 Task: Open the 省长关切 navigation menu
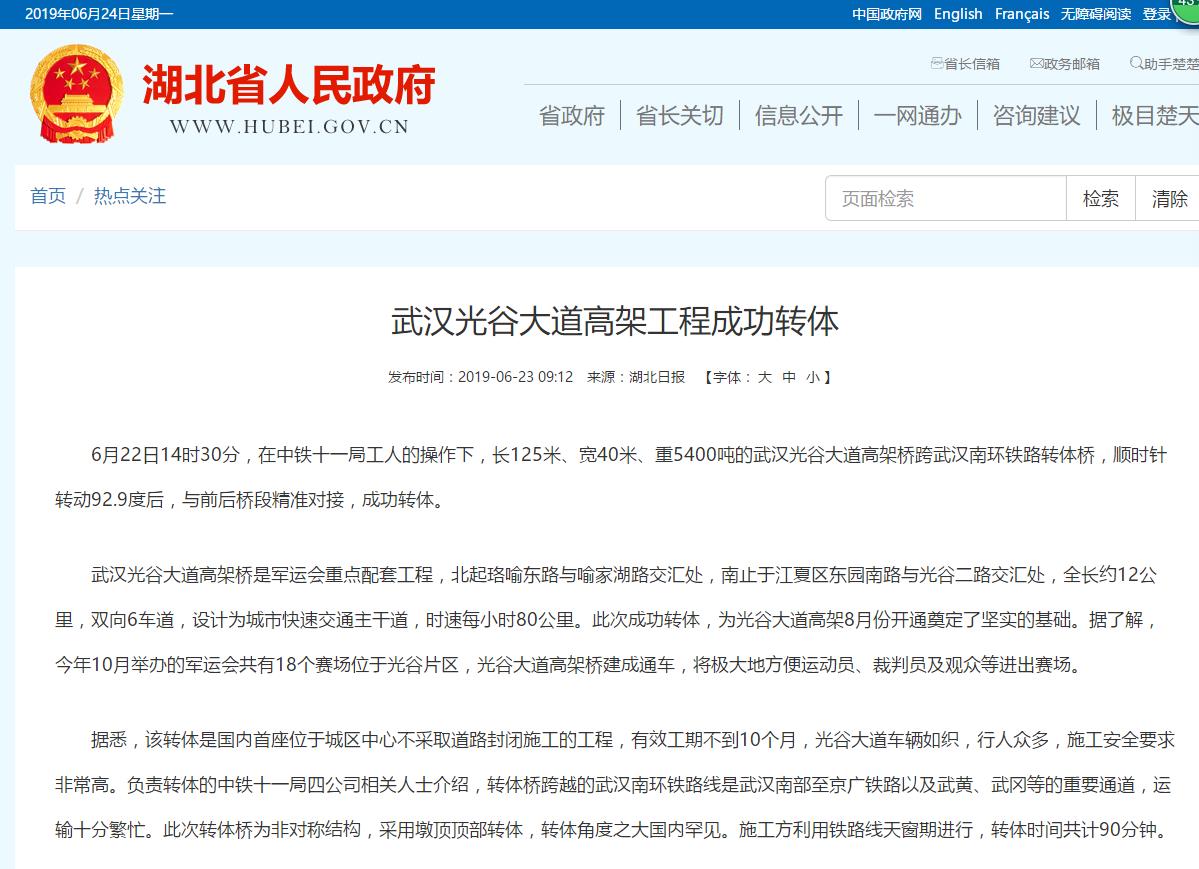[x=679, y=116]
